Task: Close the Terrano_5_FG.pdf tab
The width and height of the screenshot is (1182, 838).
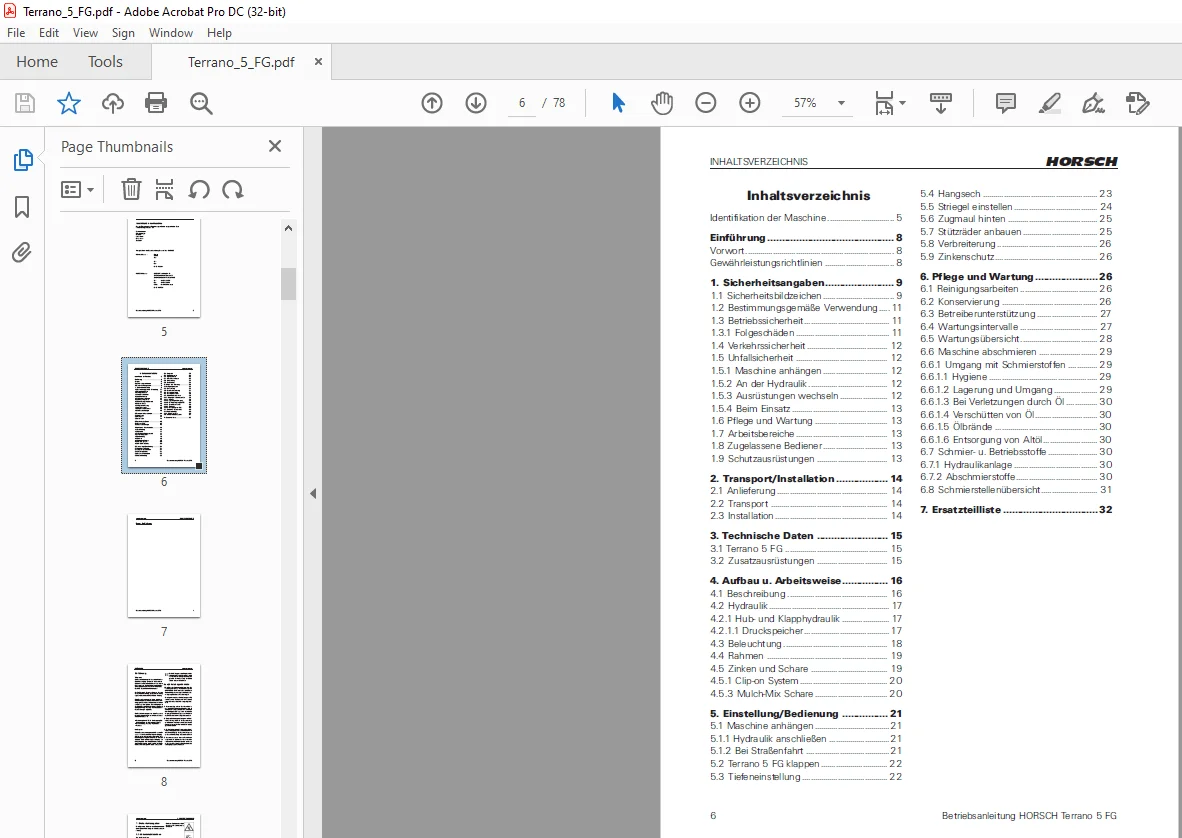Action: (x=318, y=62)
